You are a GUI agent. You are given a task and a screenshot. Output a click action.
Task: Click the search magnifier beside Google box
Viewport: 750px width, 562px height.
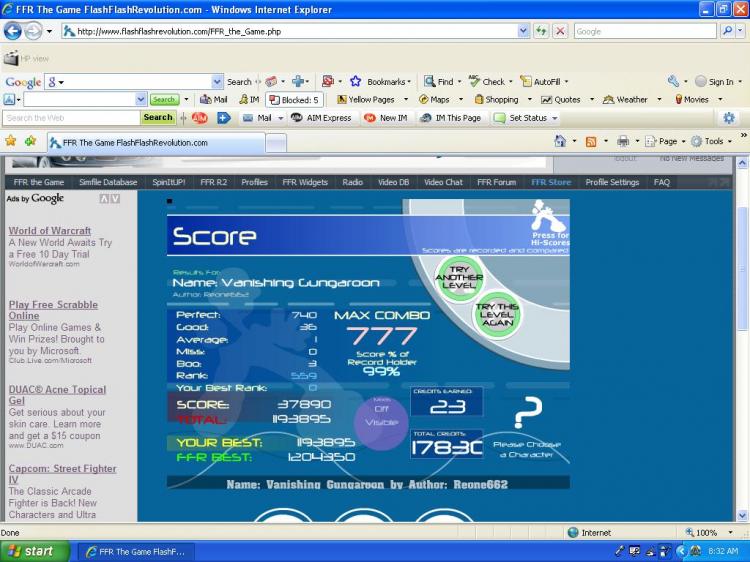point(727,32)
